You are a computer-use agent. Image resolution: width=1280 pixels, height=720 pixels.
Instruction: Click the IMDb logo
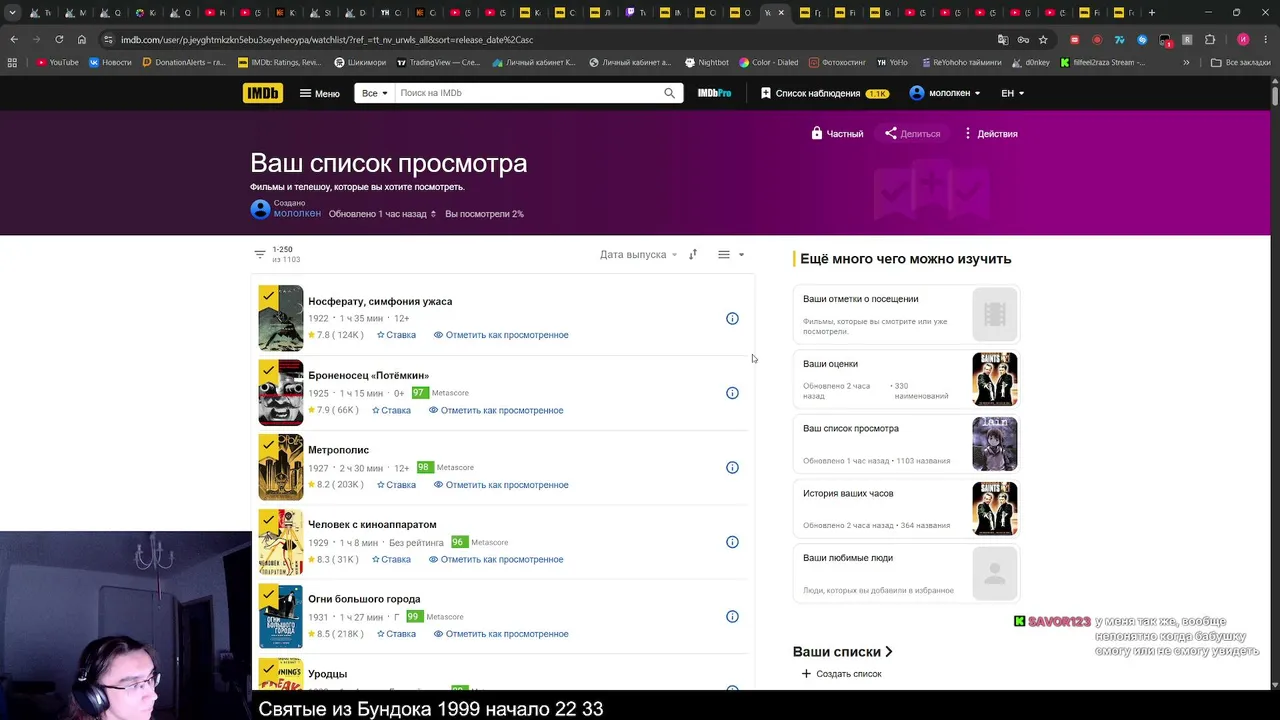coord(262,93)
